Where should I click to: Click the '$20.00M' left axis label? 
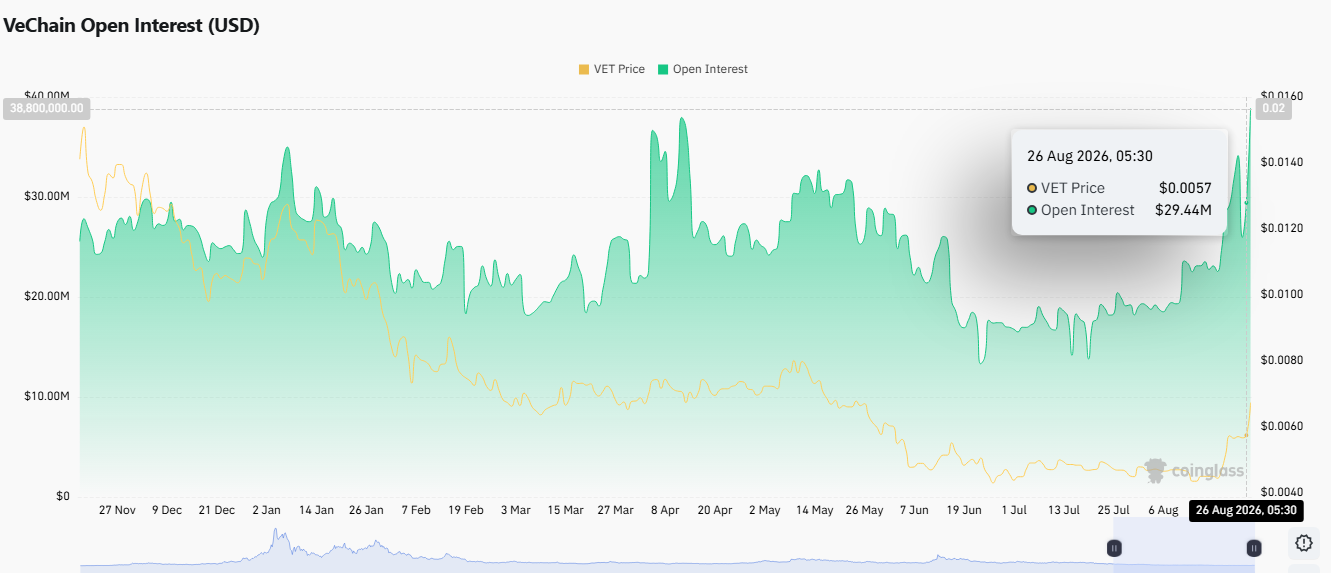pos(47,296)
